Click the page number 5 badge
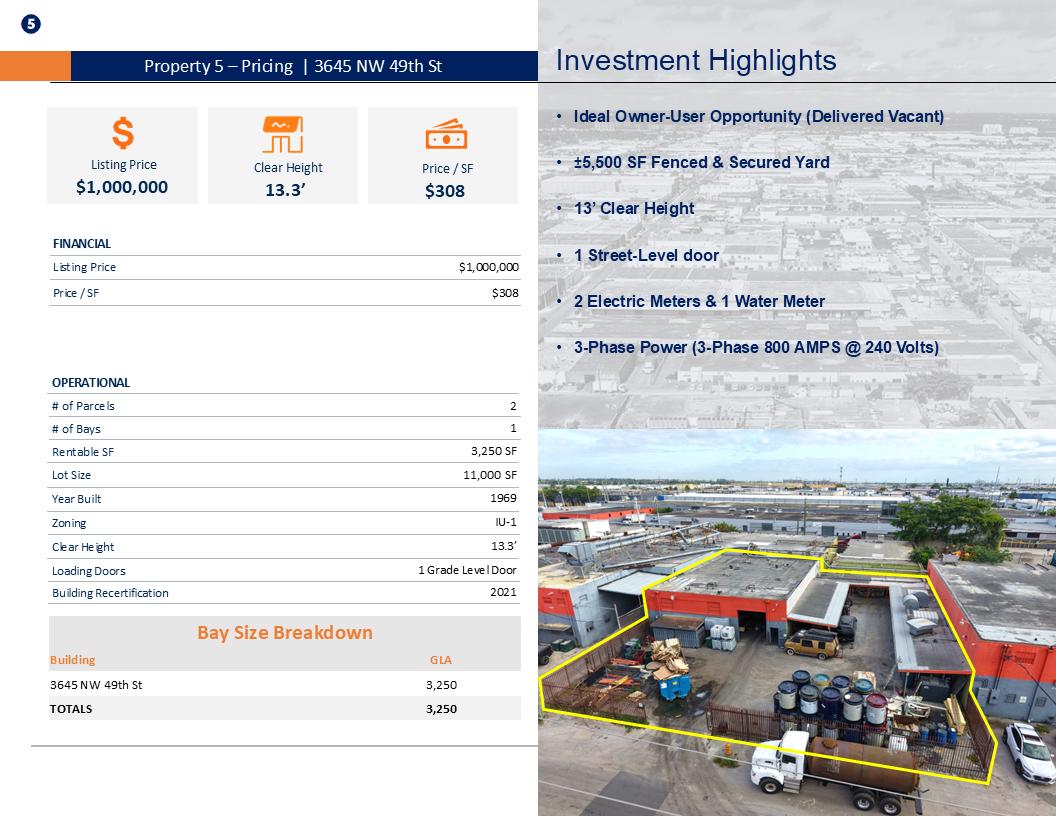 31,24
